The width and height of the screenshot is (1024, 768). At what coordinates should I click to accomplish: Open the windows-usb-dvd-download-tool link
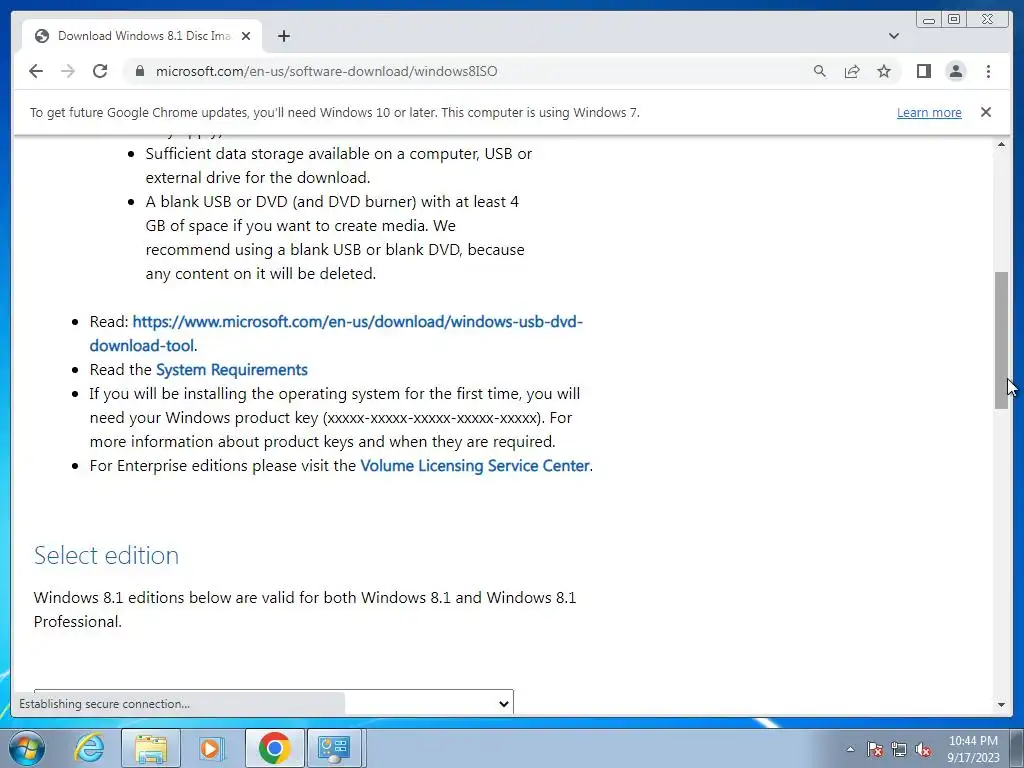(336, 333)
